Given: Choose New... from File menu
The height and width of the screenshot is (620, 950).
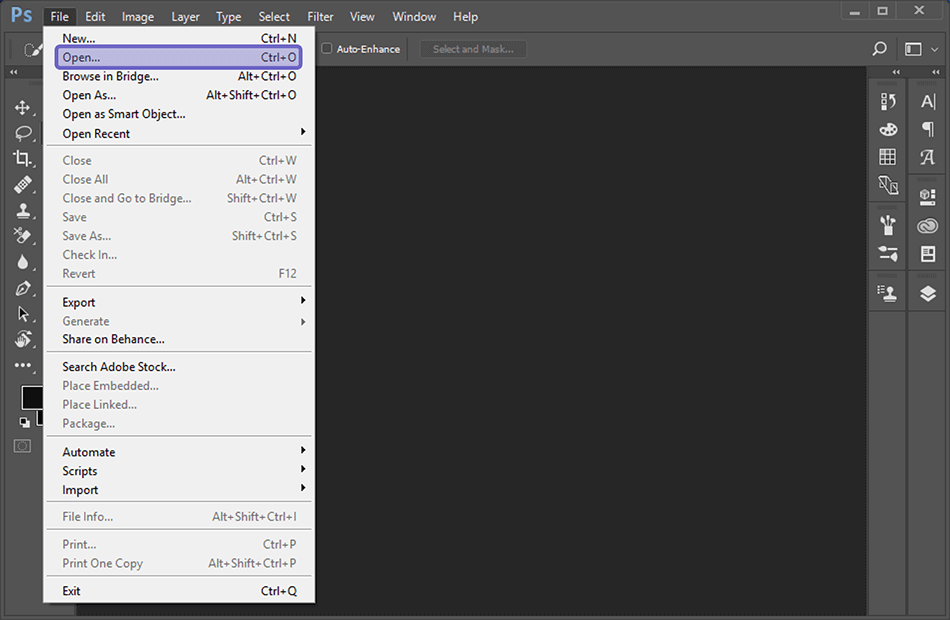Looking at the screenshot, I should click(x=179, y=38).
